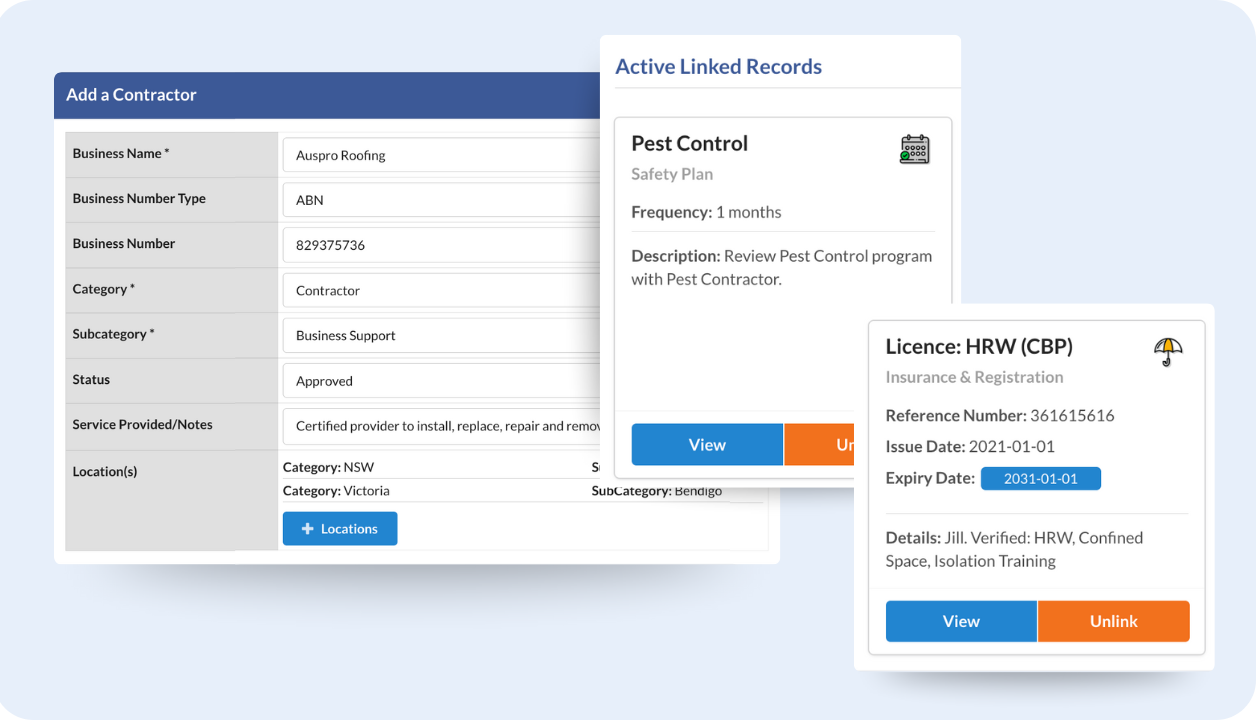This screenshot has width=1256, height=720.
Task: Open the Subcategory dropdown showing Business Support
Action: point(440,336)
